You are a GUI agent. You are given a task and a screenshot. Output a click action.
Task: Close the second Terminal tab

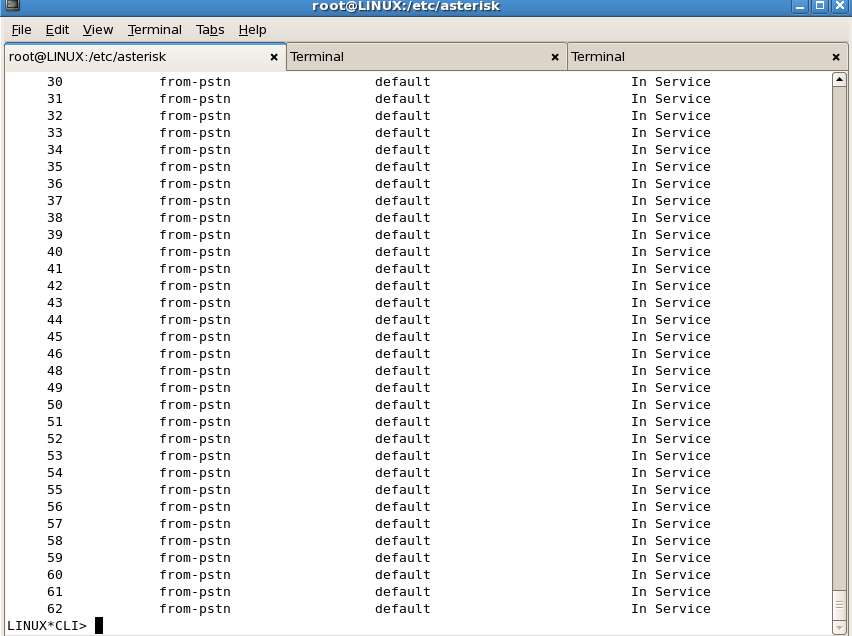click(555, 58)
